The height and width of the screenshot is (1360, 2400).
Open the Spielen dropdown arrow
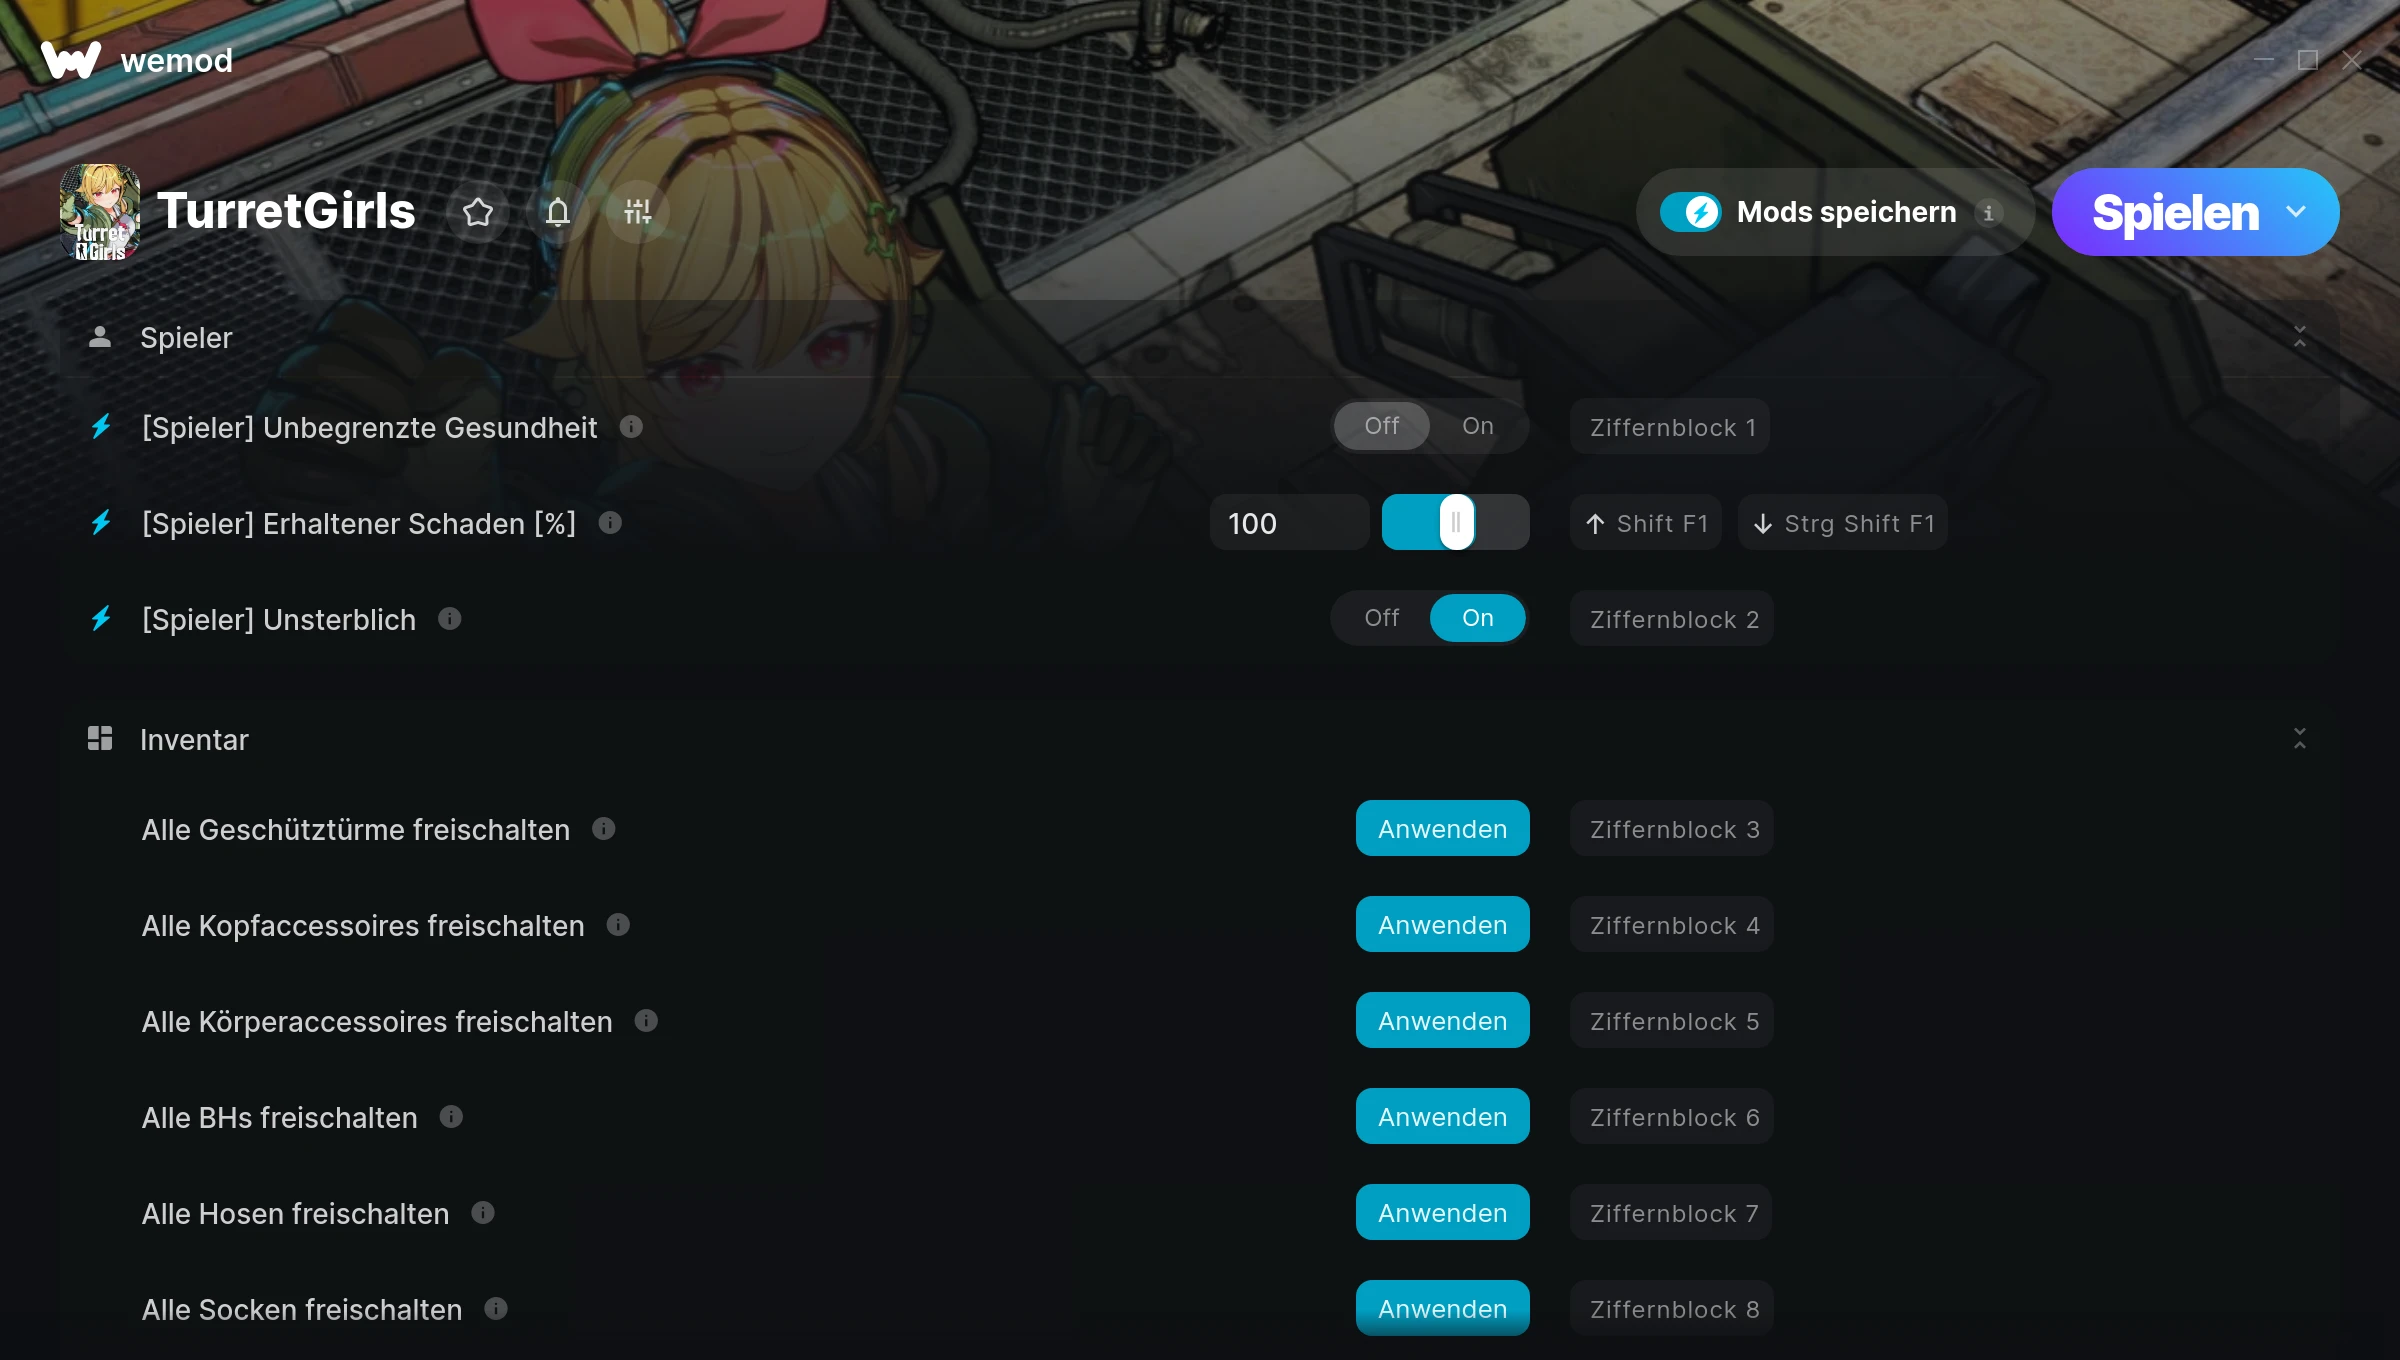tap(2296, 212)
